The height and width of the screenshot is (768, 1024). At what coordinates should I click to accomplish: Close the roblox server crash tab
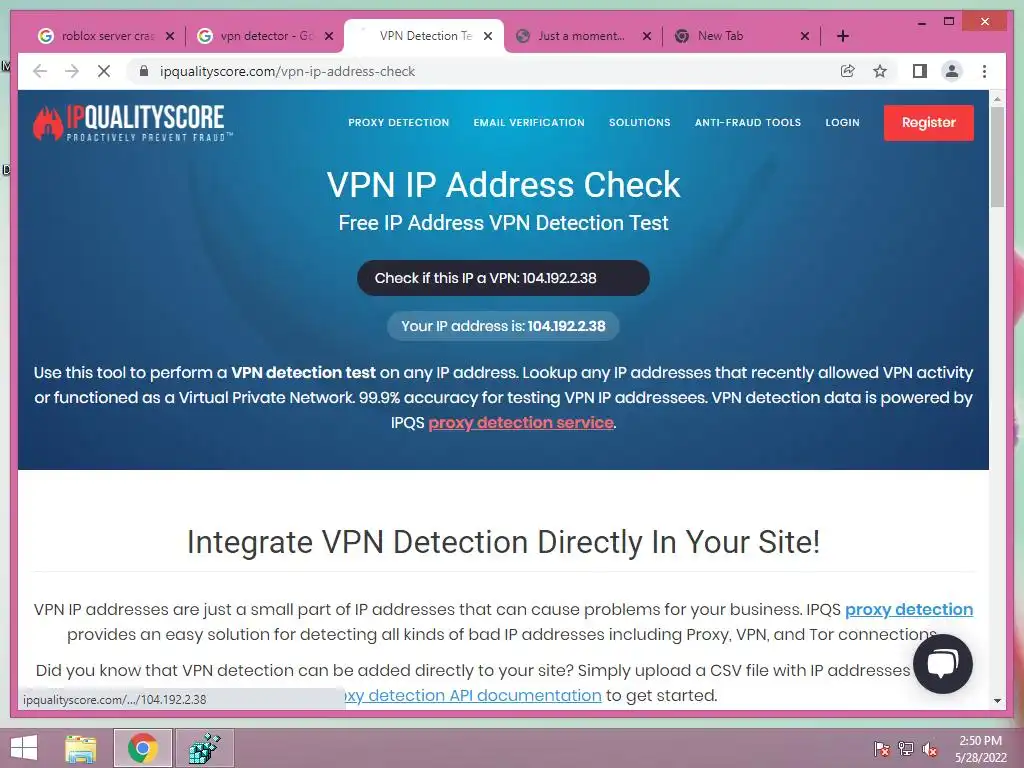pyautogui.click(x=170, y=36)
